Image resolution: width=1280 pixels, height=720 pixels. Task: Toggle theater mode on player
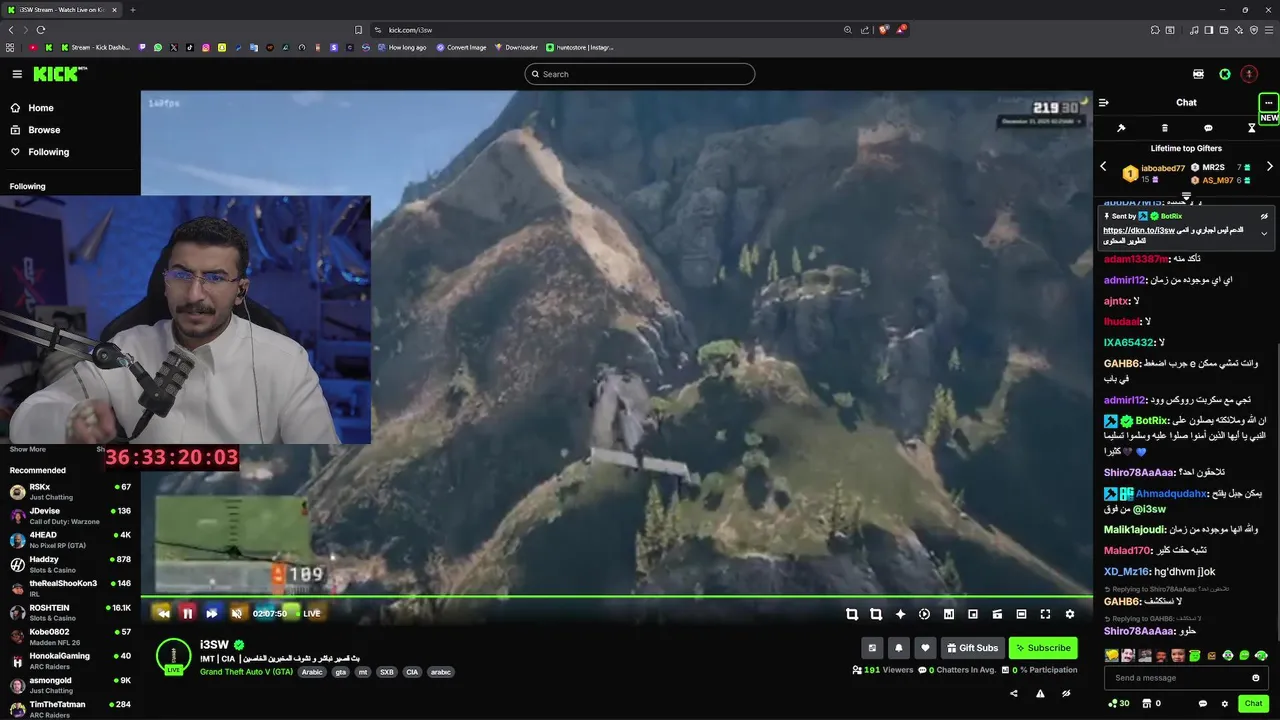(x=1021, y=614)
